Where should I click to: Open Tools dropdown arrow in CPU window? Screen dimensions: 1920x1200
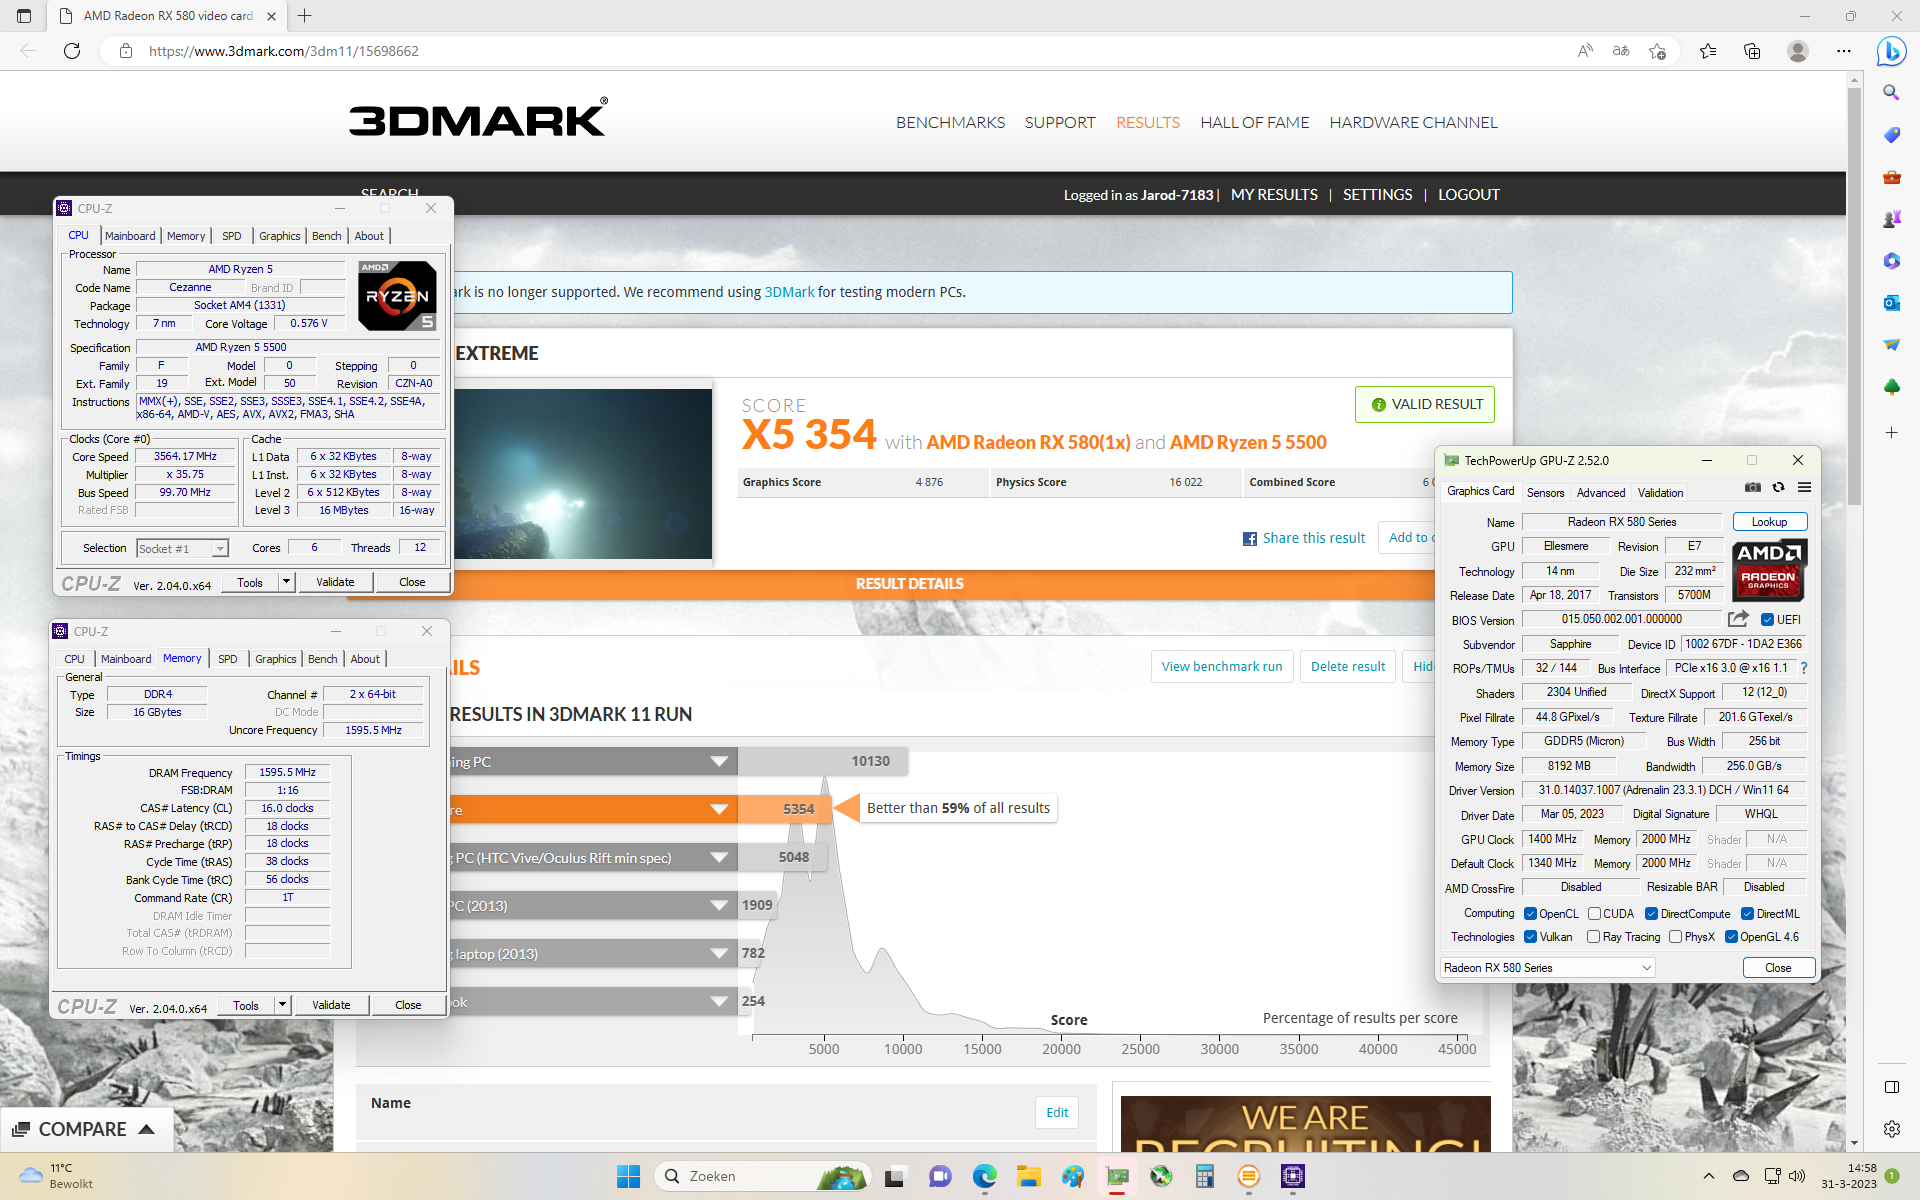[286, 582]
